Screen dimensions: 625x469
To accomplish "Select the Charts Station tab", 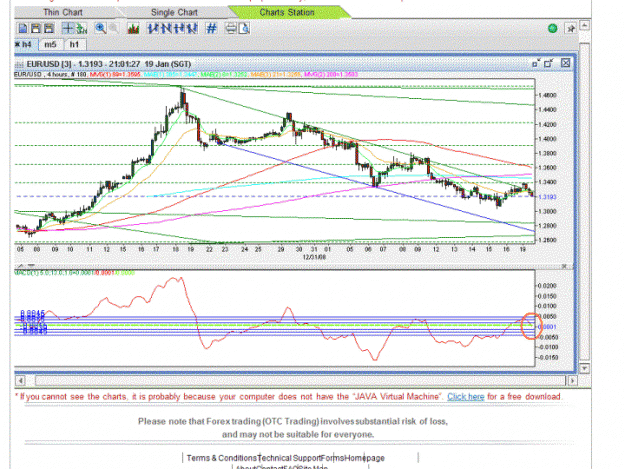I will click(287, 12).
